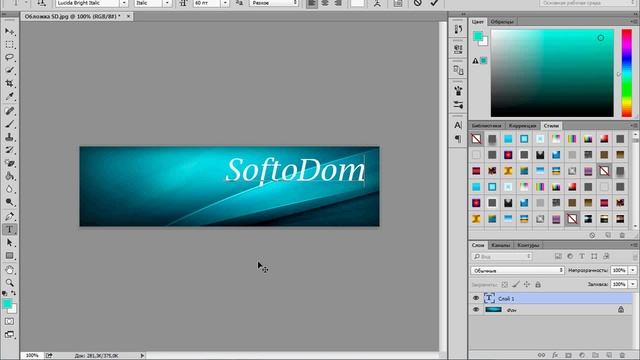Cancel current text edits

pyautogui.click(x=417, y=3)
